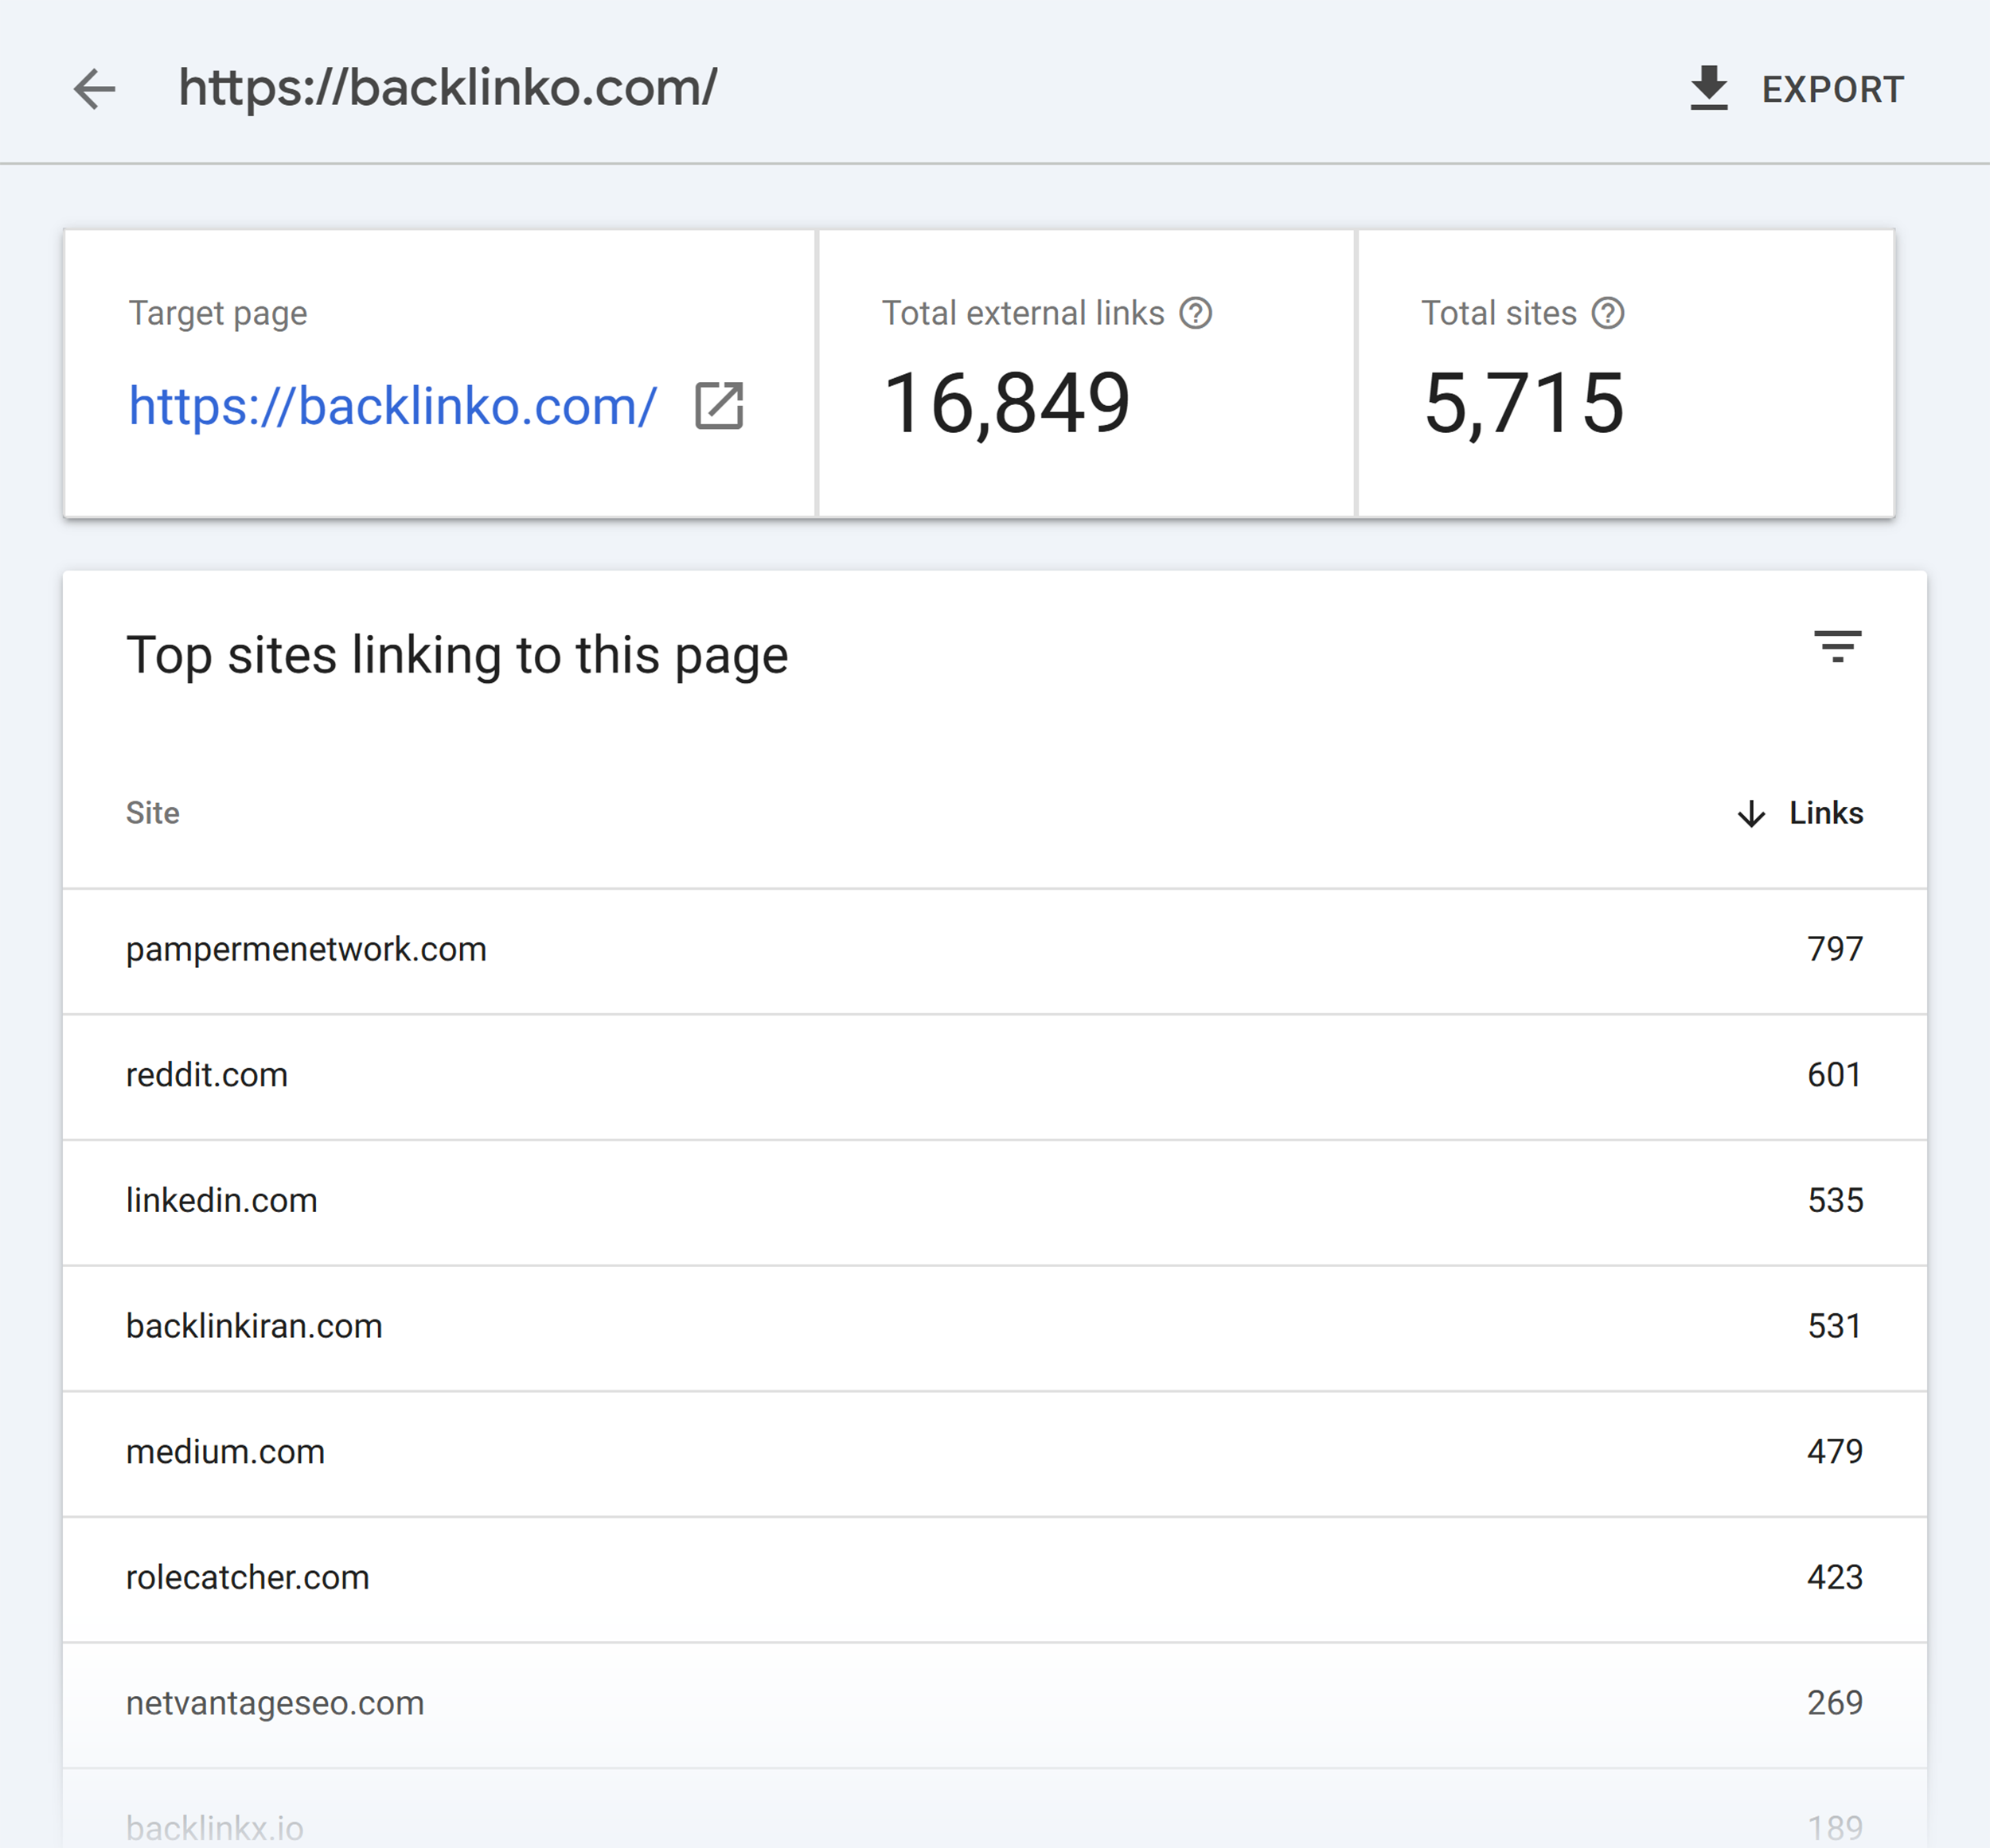Click the export download icon
The width and height of the screenshot is (1990, 1848).
pos(1708,89)
